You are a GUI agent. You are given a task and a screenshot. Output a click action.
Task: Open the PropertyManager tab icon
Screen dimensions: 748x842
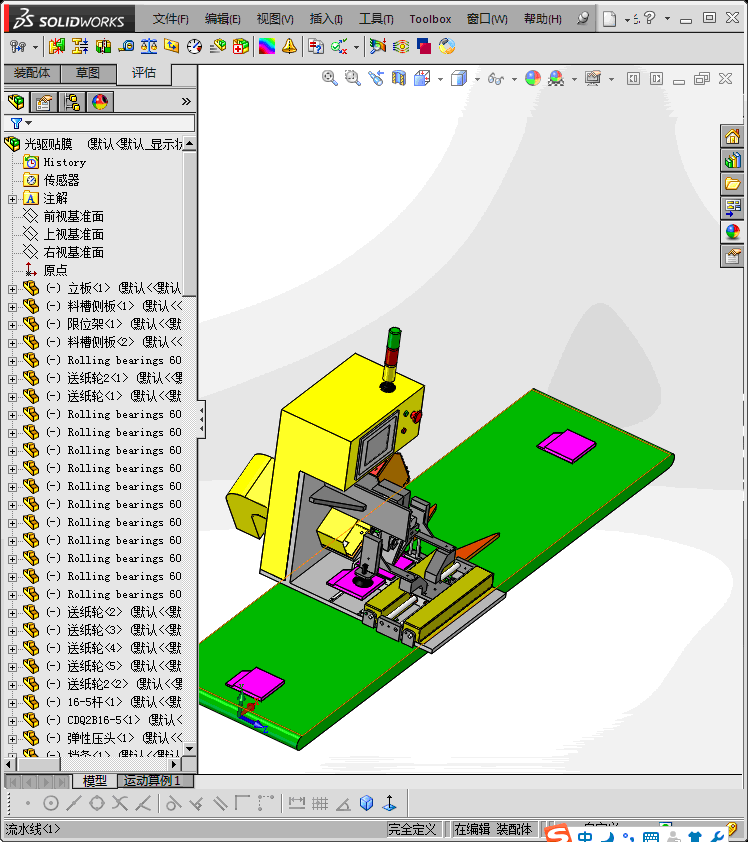(43, 101)
